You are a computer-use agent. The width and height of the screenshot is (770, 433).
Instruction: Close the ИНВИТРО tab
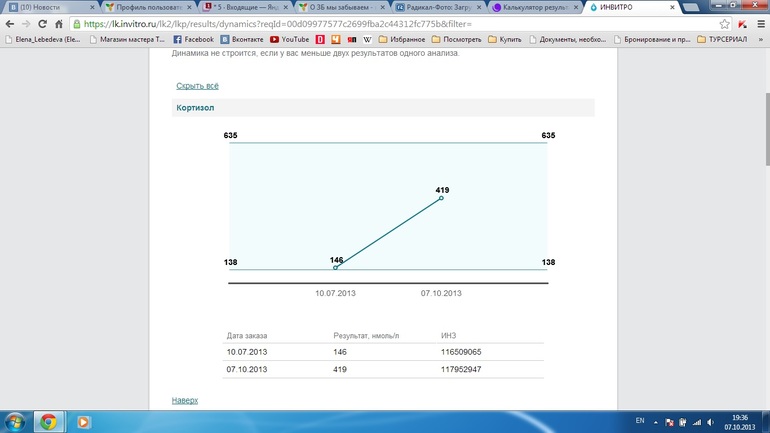[672, 7]
